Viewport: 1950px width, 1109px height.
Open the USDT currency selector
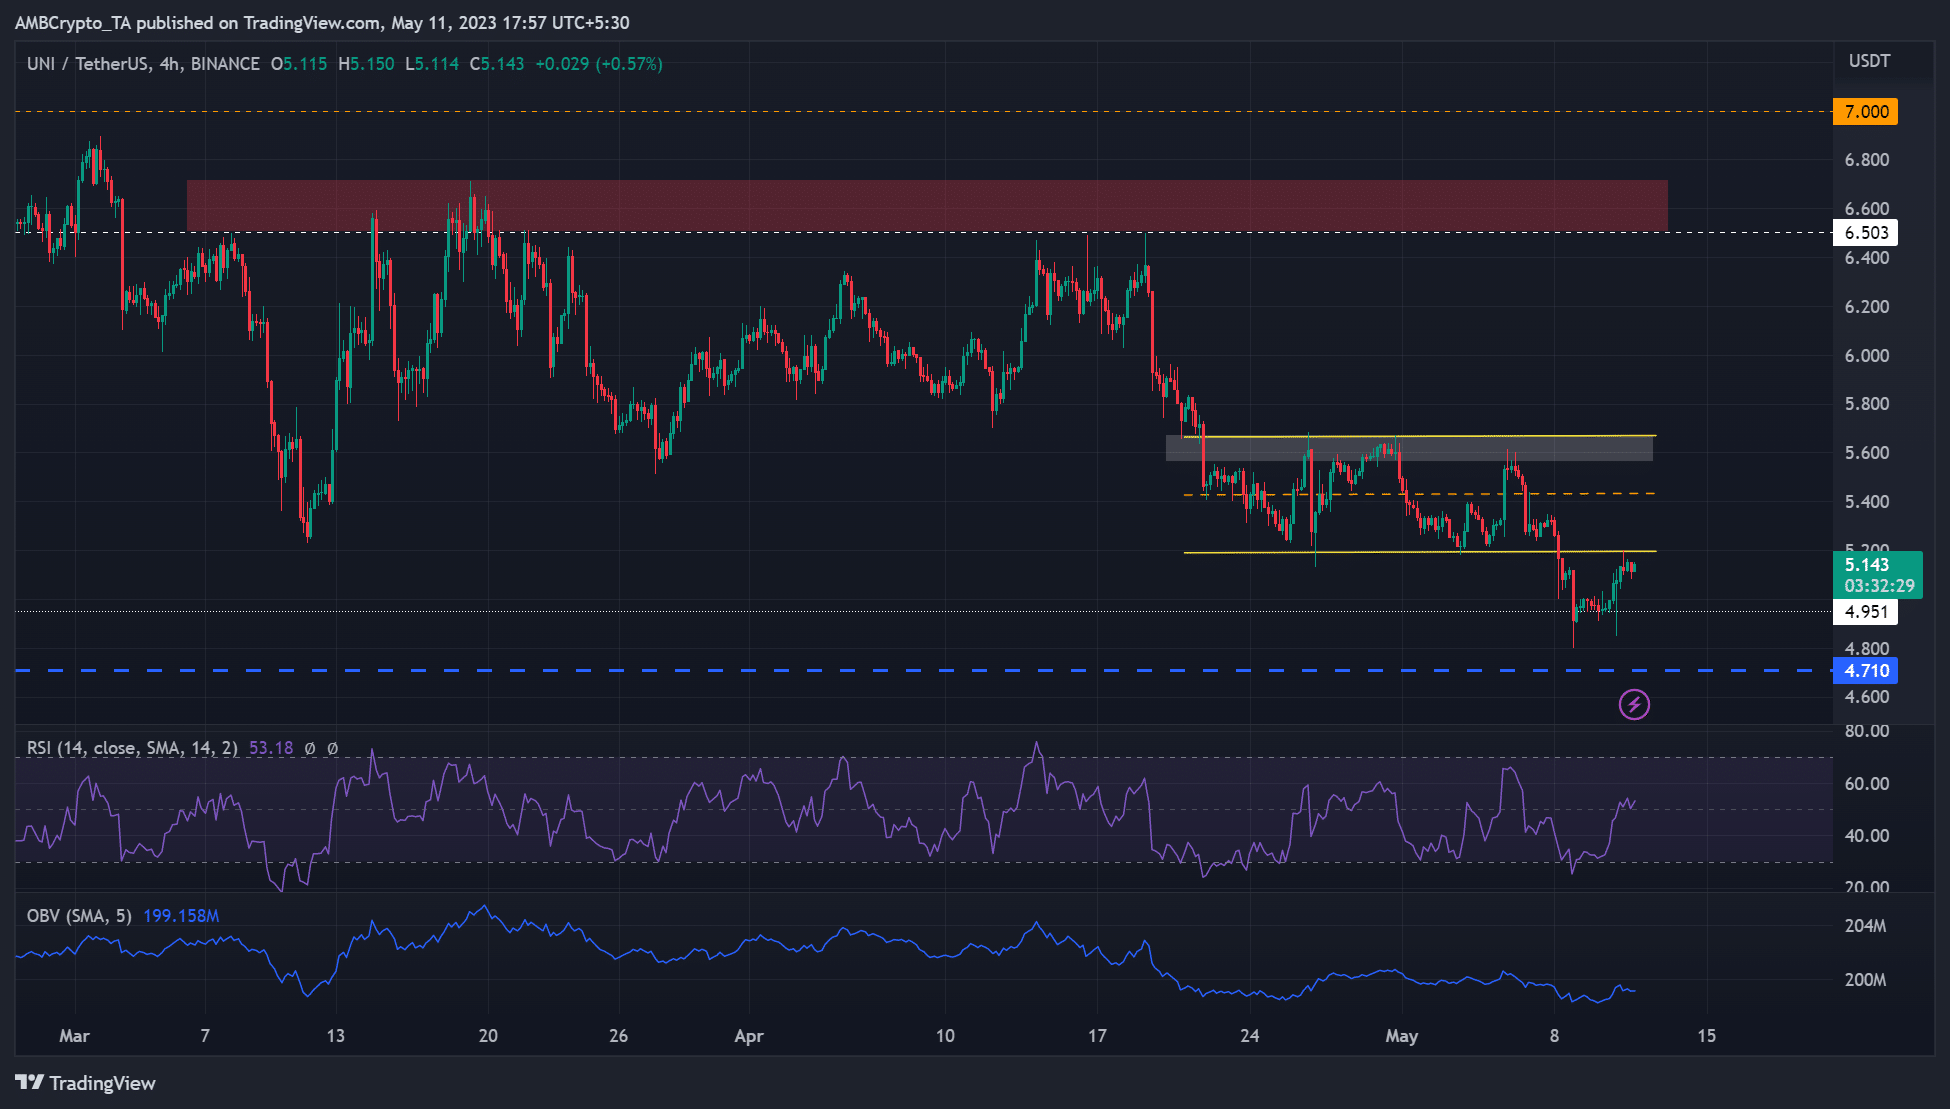click(1869, 61)
